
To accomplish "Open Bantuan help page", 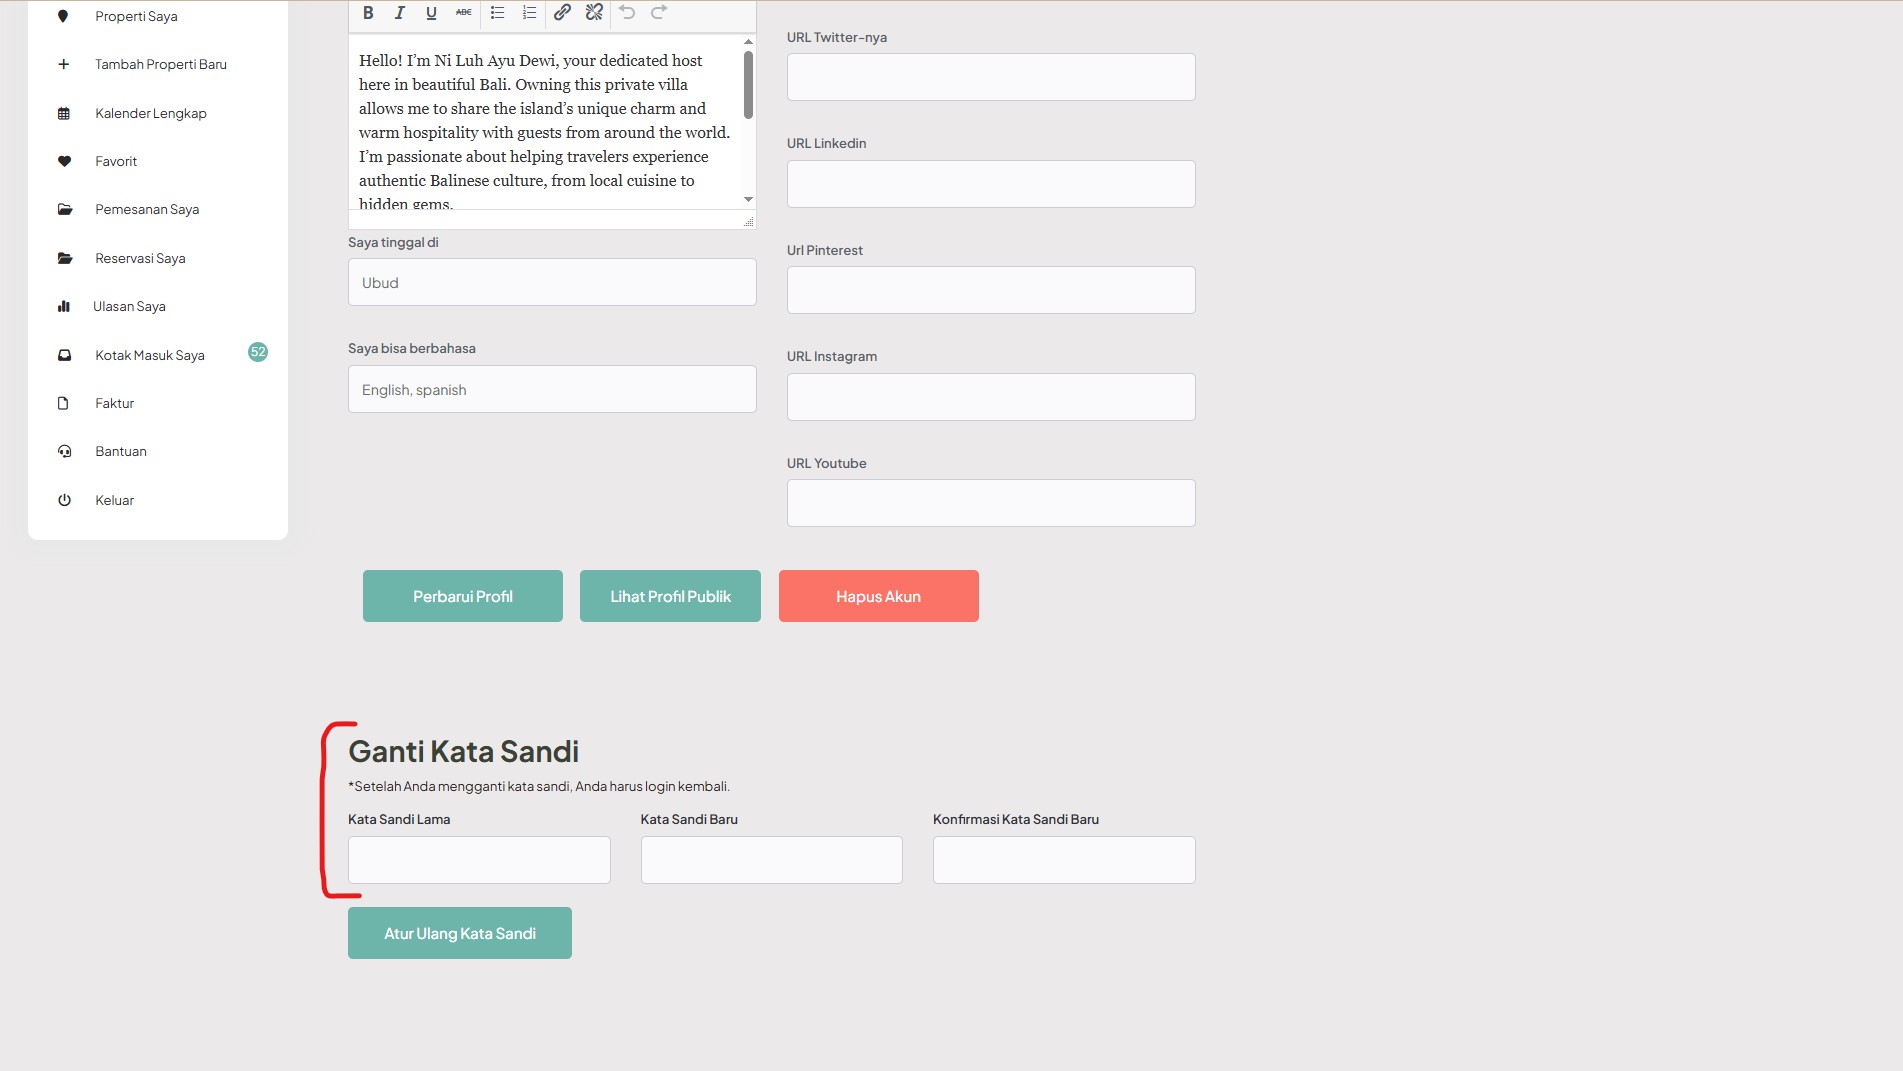I will (121, 451).
